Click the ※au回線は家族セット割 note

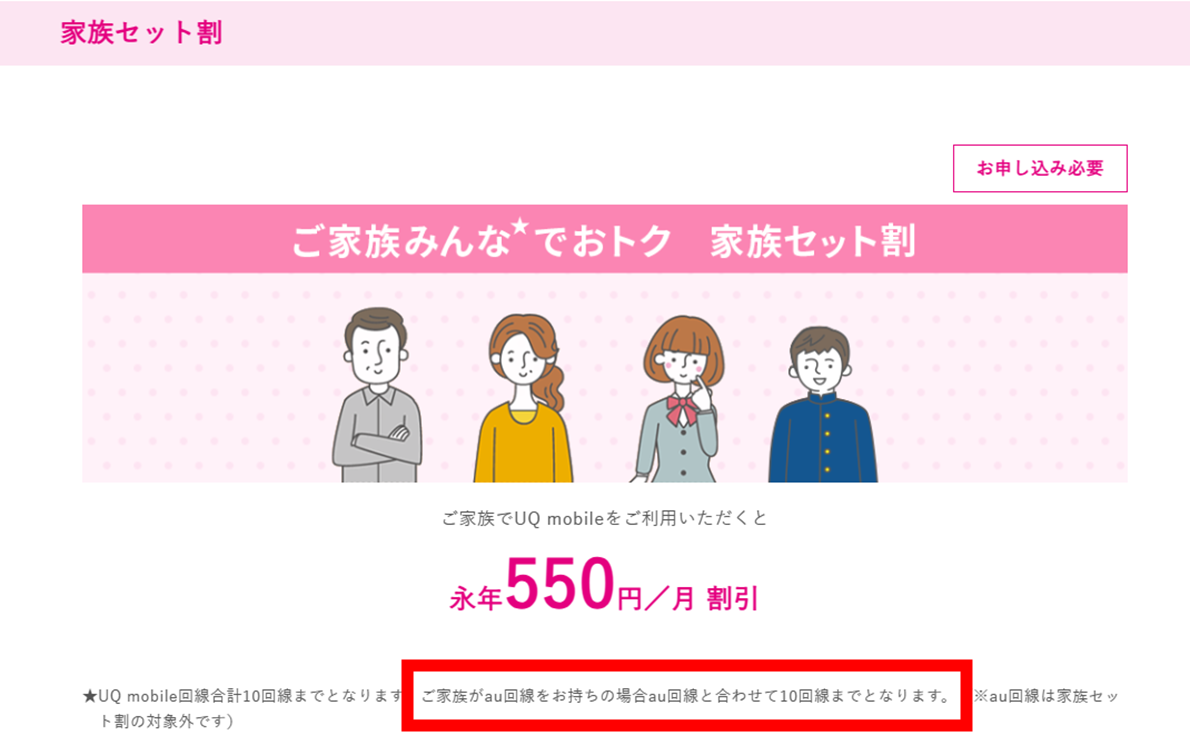pos(1047,696)
